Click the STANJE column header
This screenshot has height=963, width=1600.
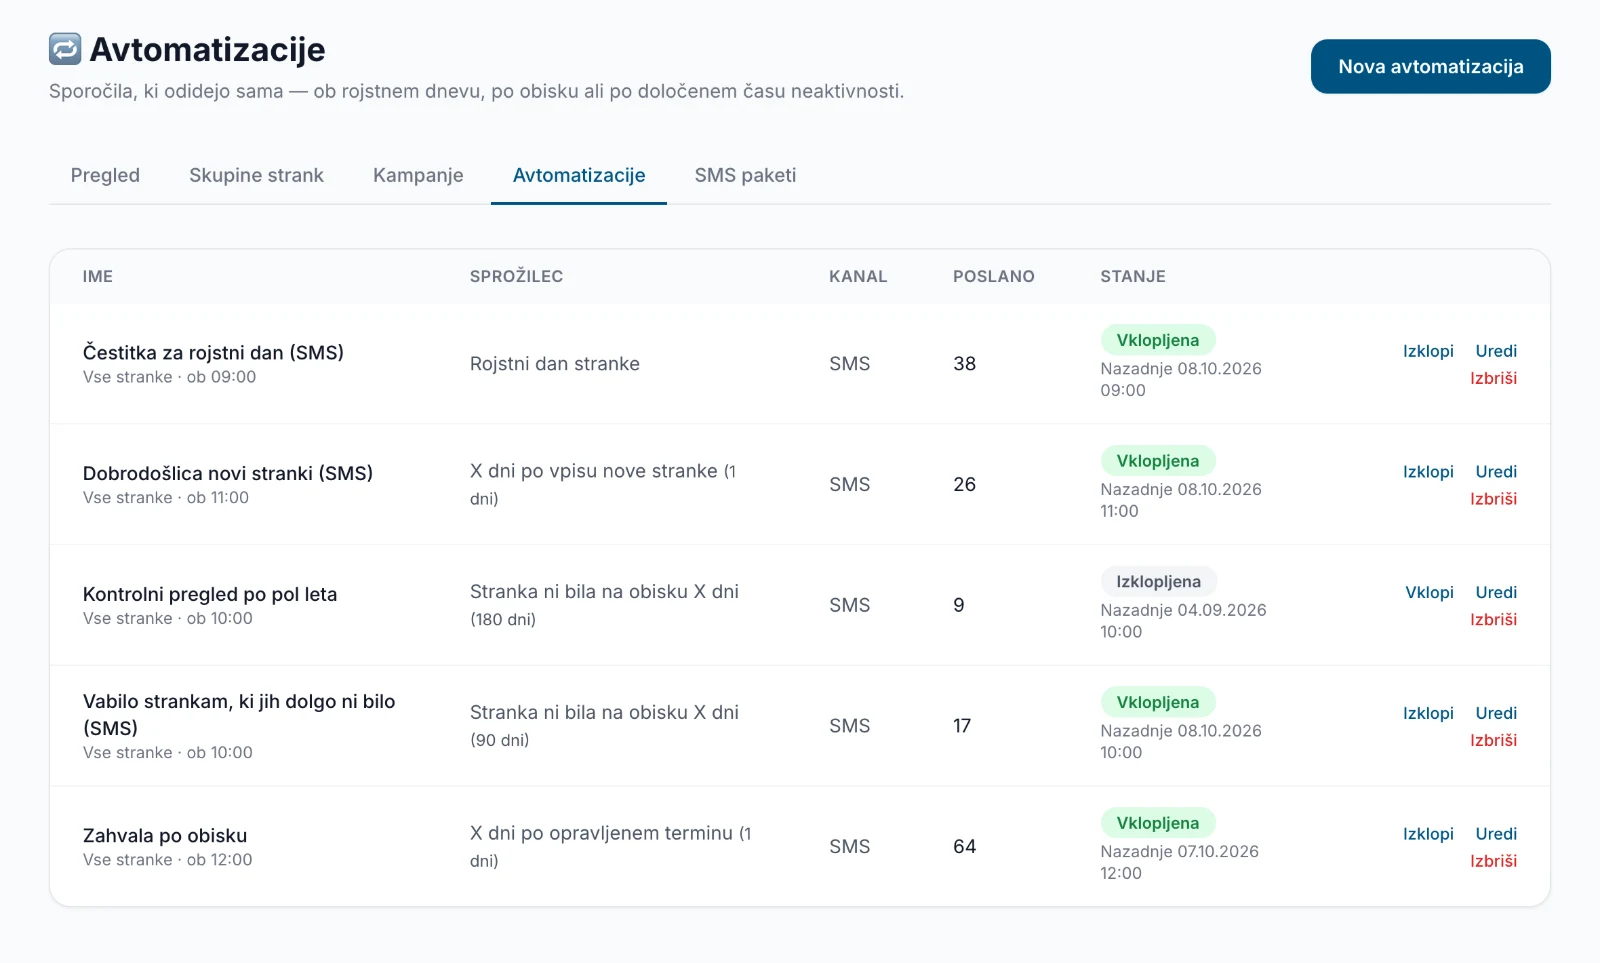(x=1133, y=277)
